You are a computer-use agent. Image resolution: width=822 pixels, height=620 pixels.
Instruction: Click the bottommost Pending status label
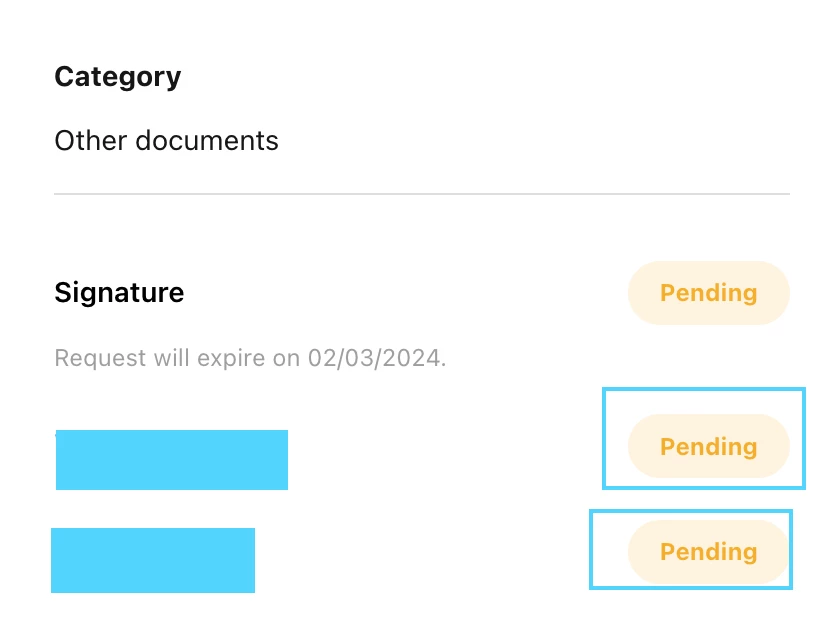click(x=709, y=552)
